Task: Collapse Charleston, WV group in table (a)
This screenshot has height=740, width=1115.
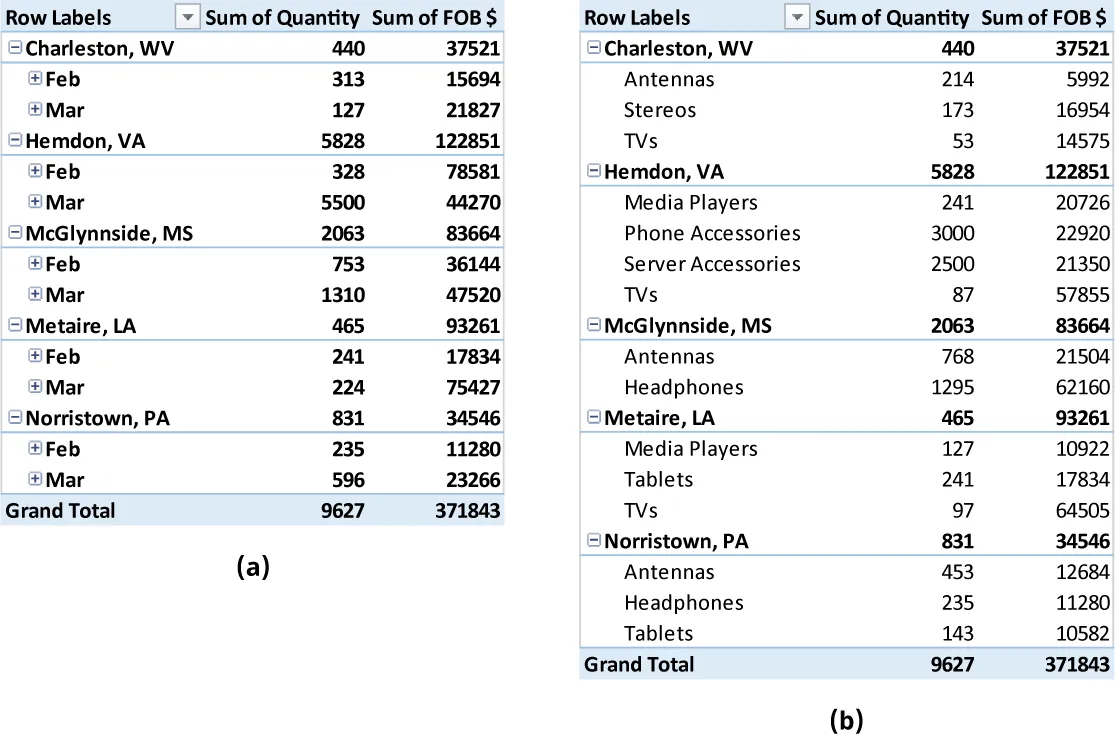Action: coord(15,48)
